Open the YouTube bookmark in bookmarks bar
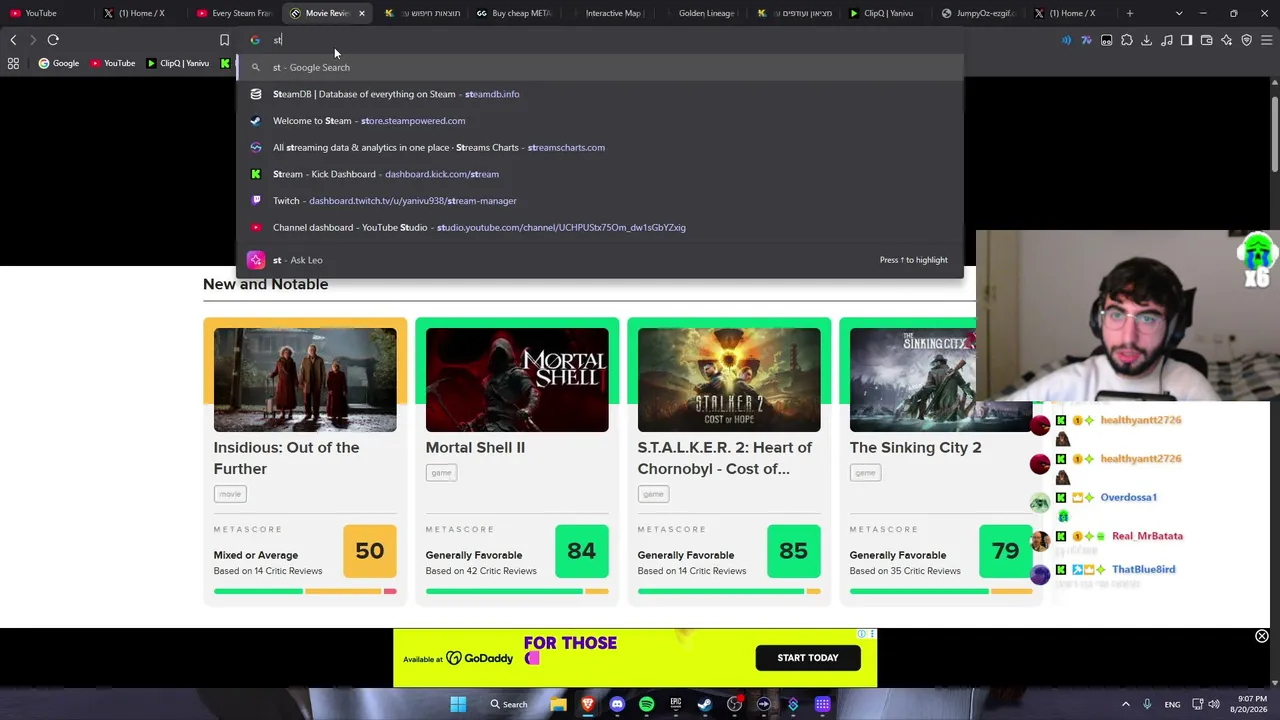This screenshot has width=1280, height=720. point(113,63)
